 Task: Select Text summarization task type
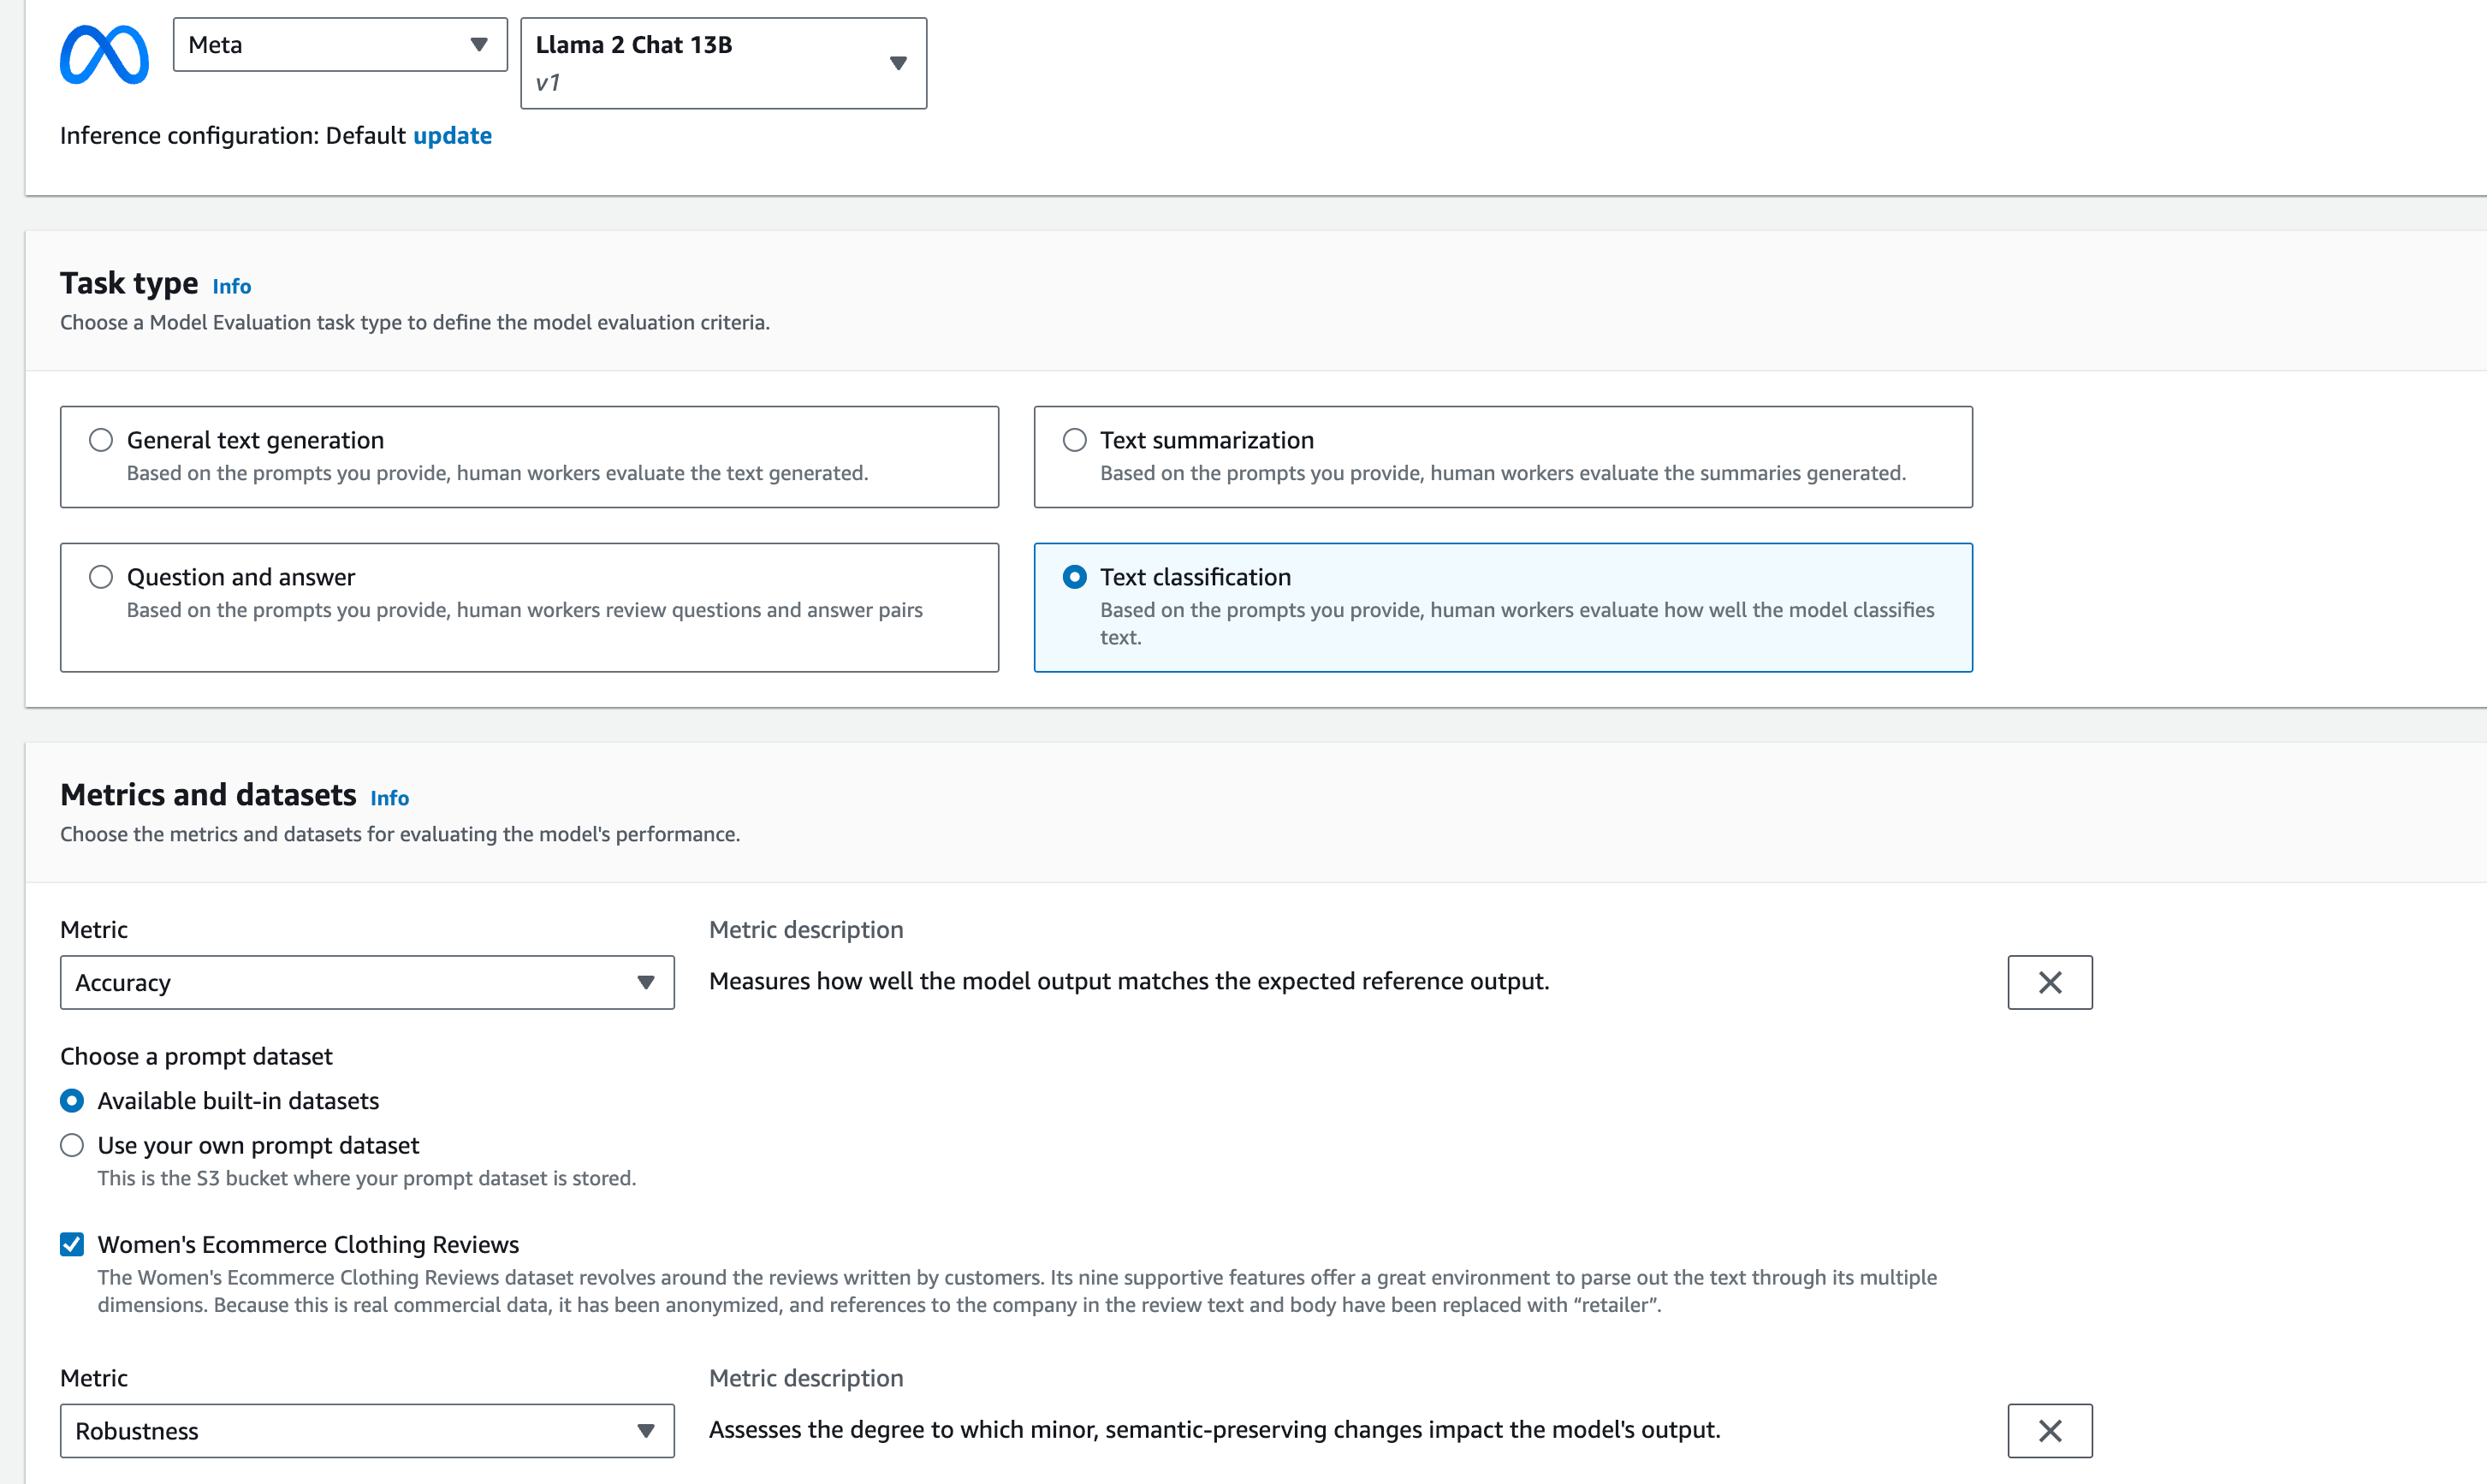click(x=1074, y=440)
